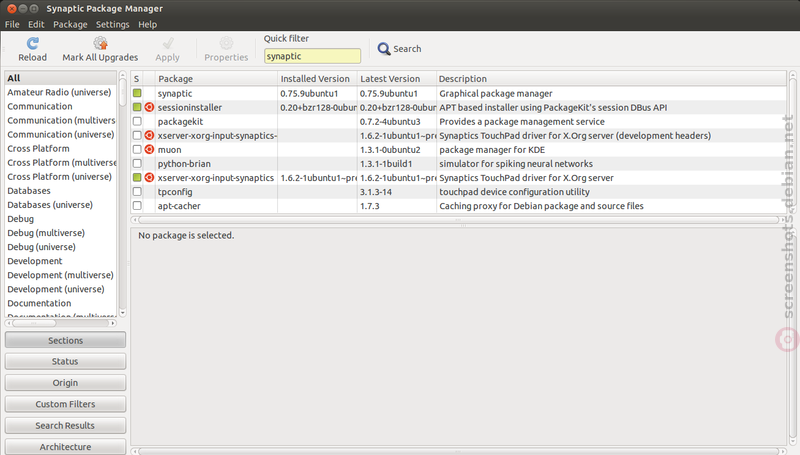Screen dimensions: 800x455
Task: Select the Databases section
Action: point(61,191)
